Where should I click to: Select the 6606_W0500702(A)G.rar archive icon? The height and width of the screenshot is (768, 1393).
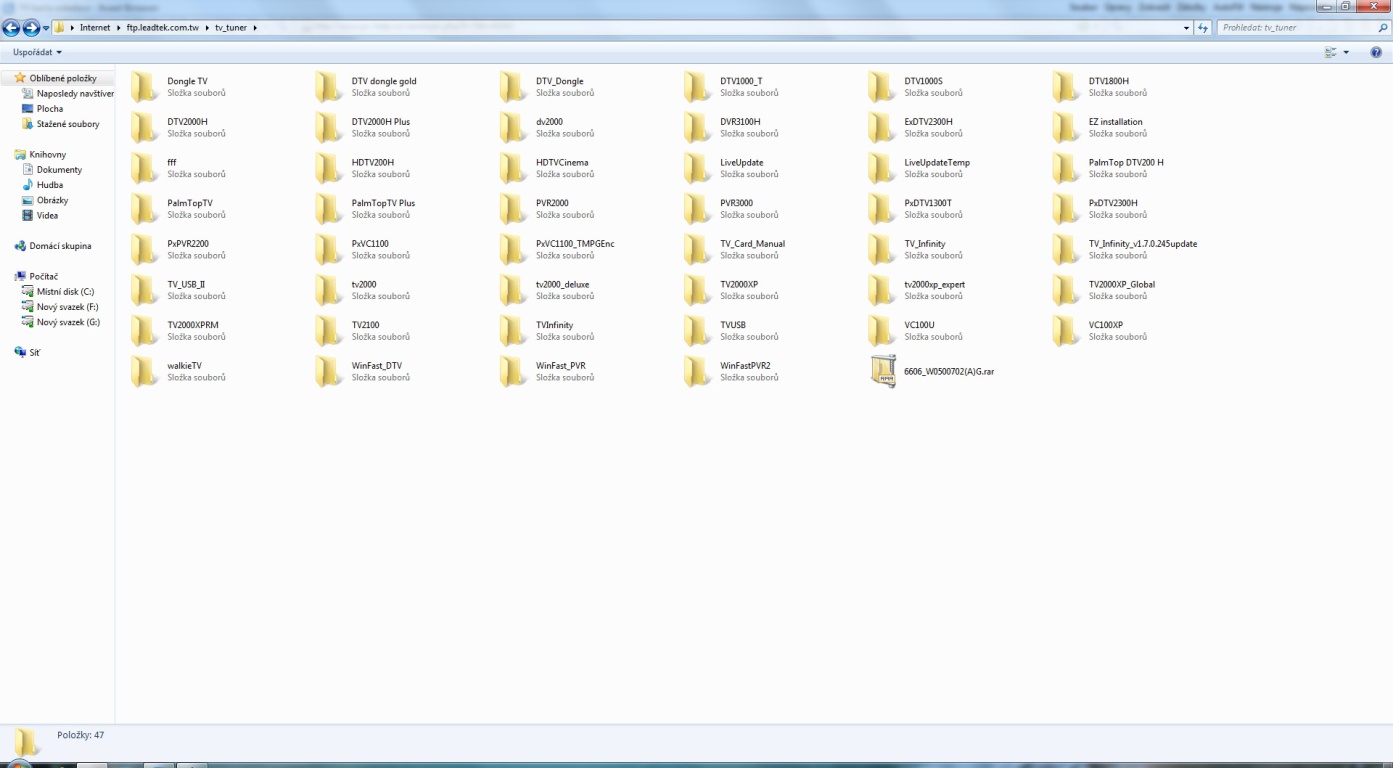[883, 371]
